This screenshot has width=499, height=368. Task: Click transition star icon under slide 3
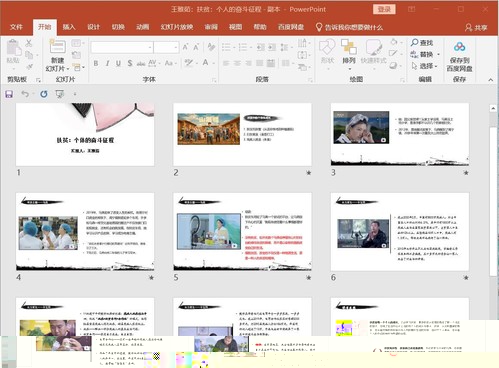[x=466, y=173]
